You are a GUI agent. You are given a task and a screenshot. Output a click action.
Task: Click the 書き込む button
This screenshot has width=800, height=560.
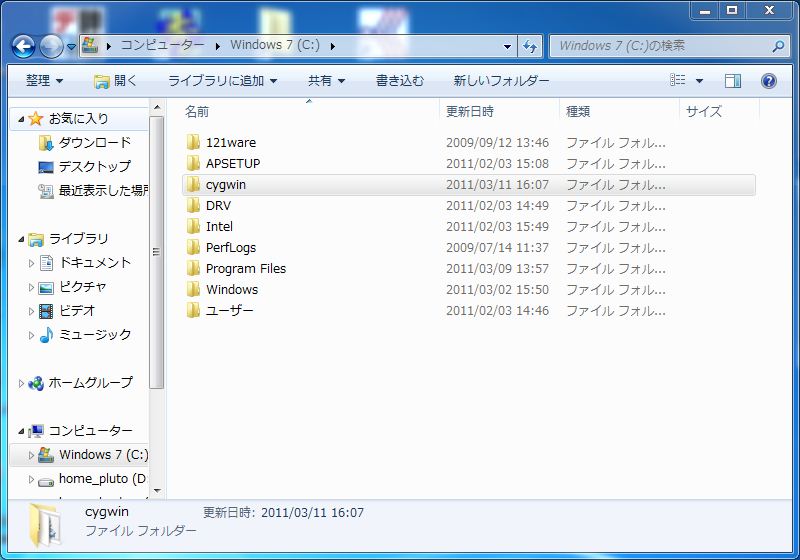tap(399, 81)
